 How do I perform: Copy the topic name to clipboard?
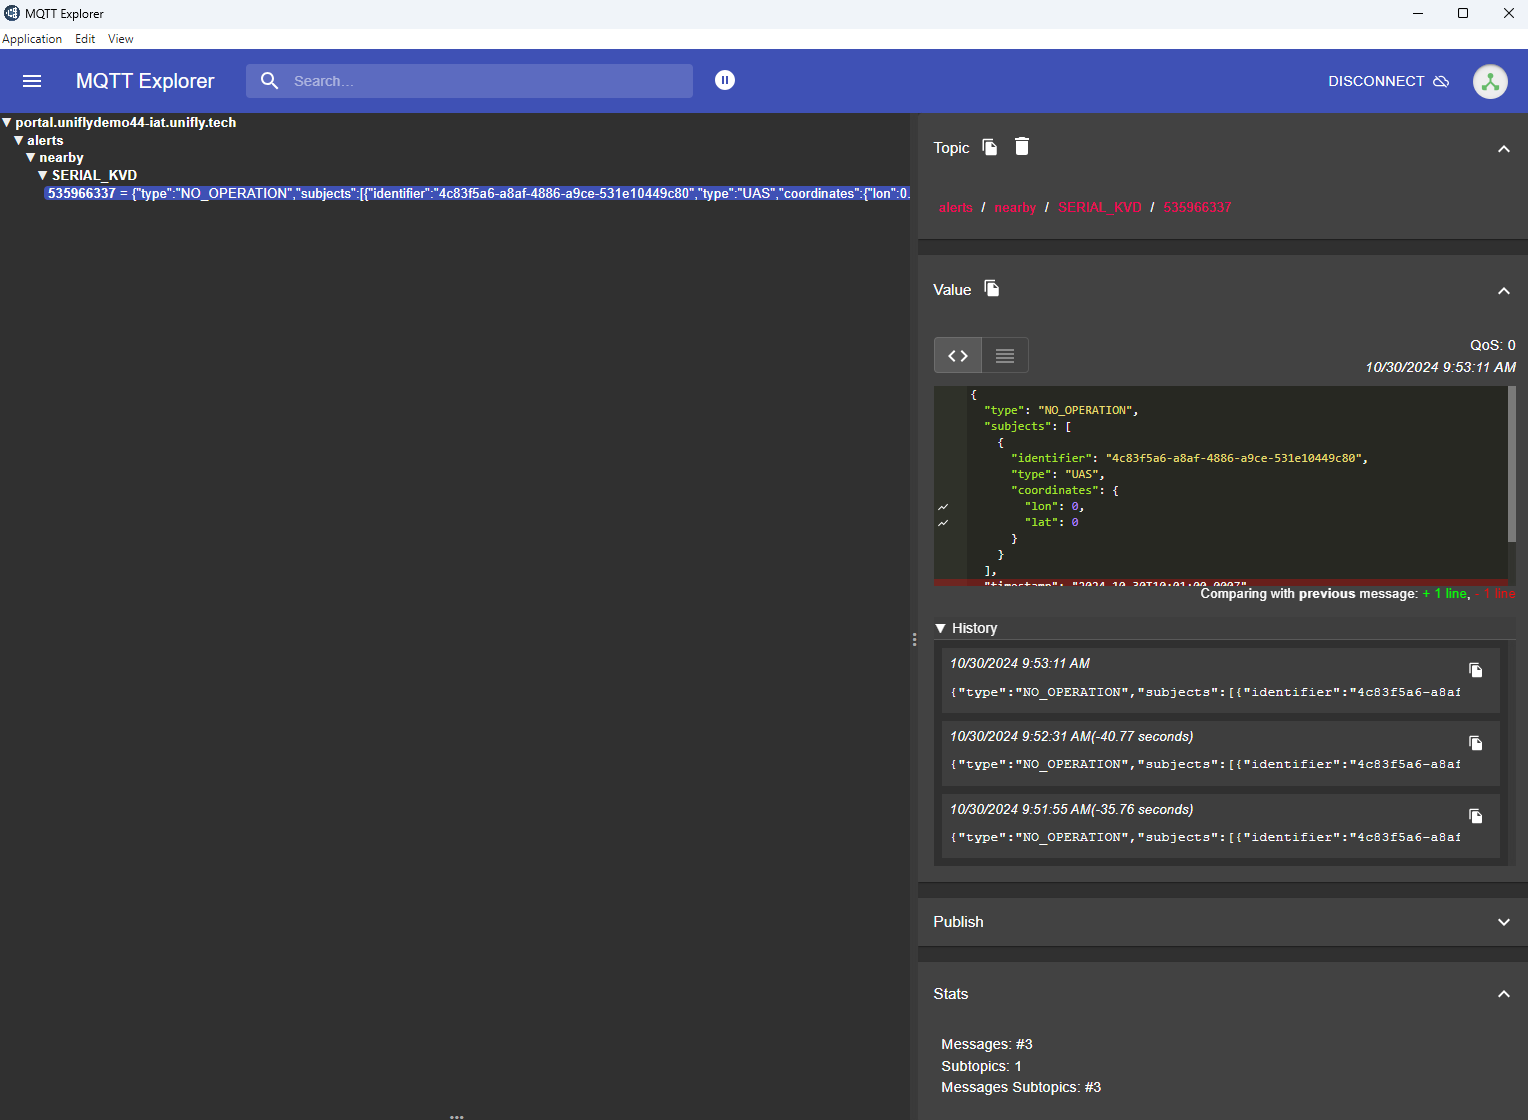coord(989,146)
